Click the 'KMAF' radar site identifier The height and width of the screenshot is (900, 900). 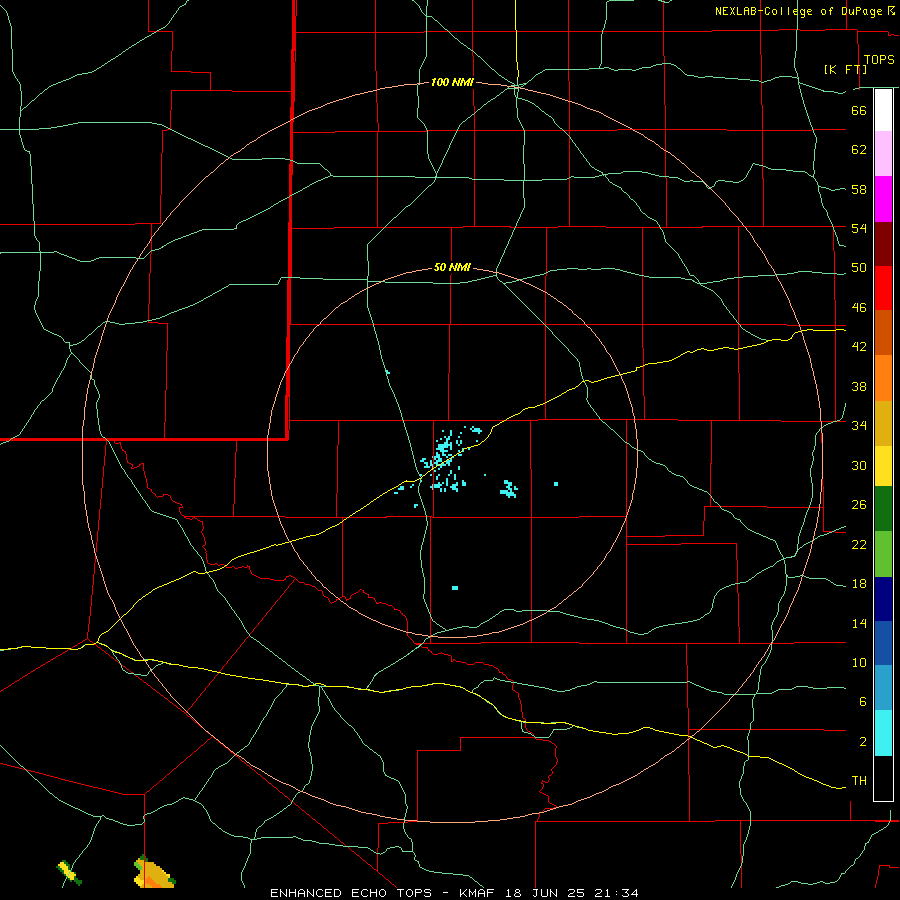[476, 893]
